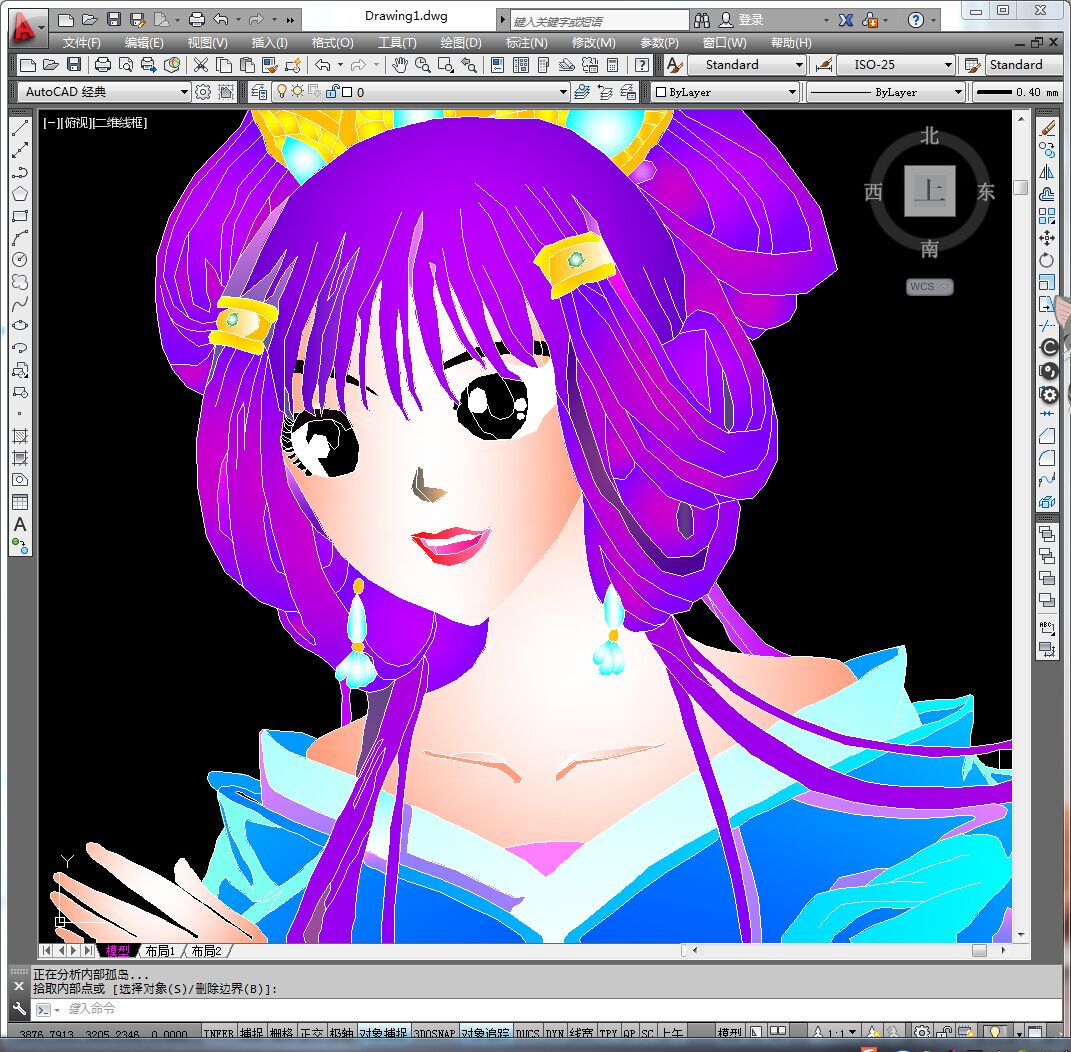Click the 登录 sign-in button

click(x=750, y=20)
